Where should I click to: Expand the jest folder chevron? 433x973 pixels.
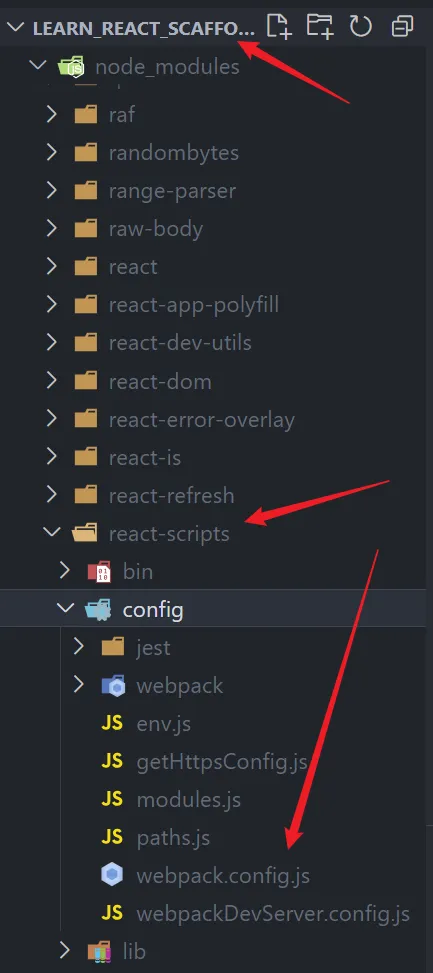pos(79,647)
